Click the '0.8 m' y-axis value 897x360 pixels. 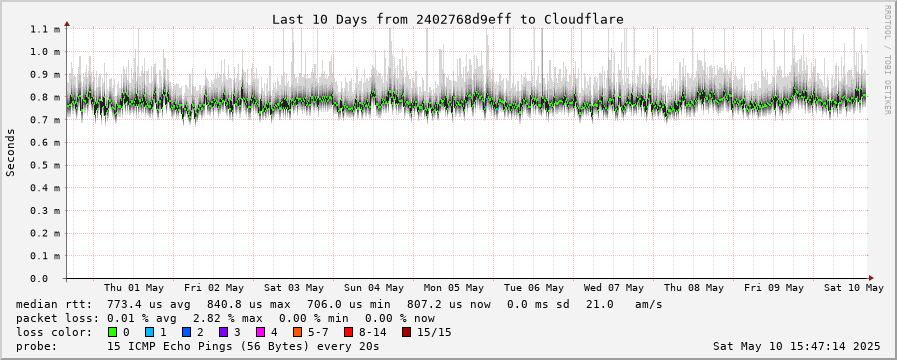point(45,97)
